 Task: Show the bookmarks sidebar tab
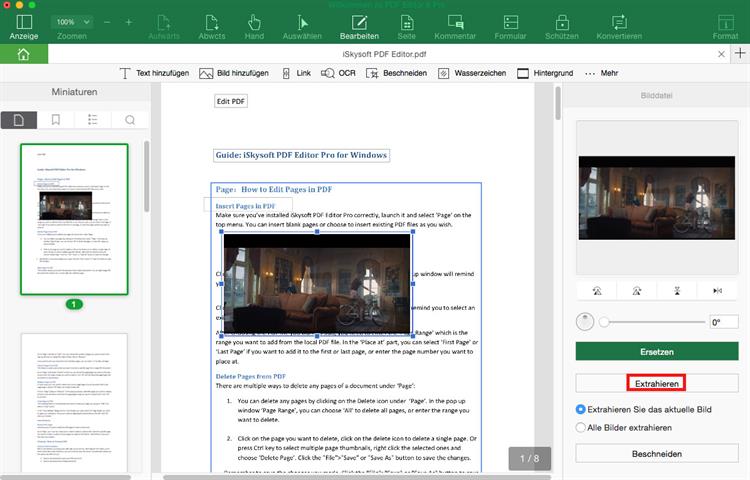pos(55,120)
